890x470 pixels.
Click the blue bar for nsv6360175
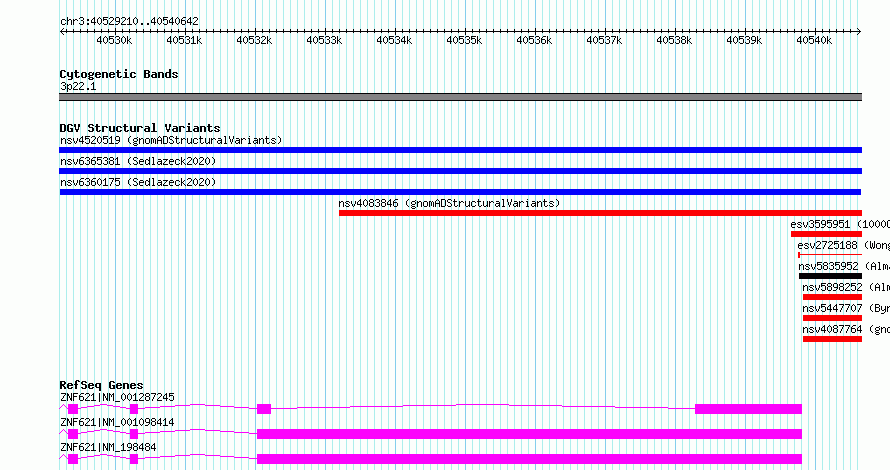460,192
